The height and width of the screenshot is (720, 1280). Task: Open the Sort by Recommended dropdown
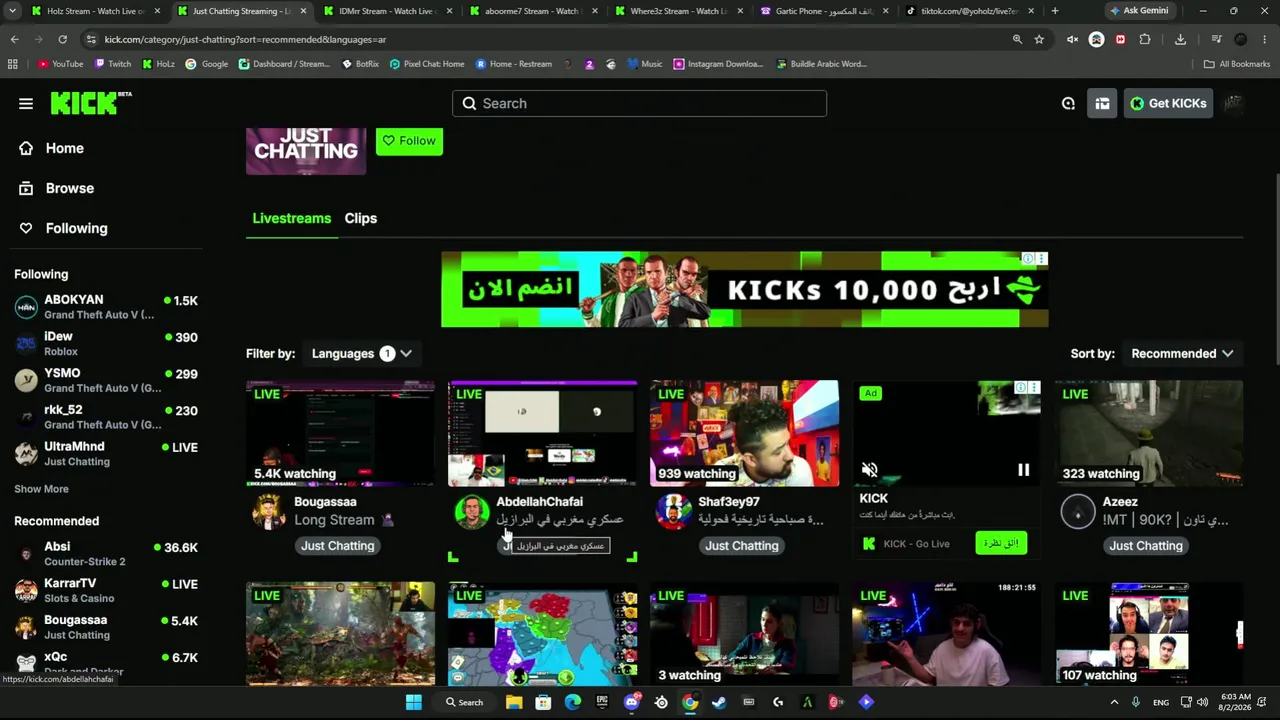1183,353
